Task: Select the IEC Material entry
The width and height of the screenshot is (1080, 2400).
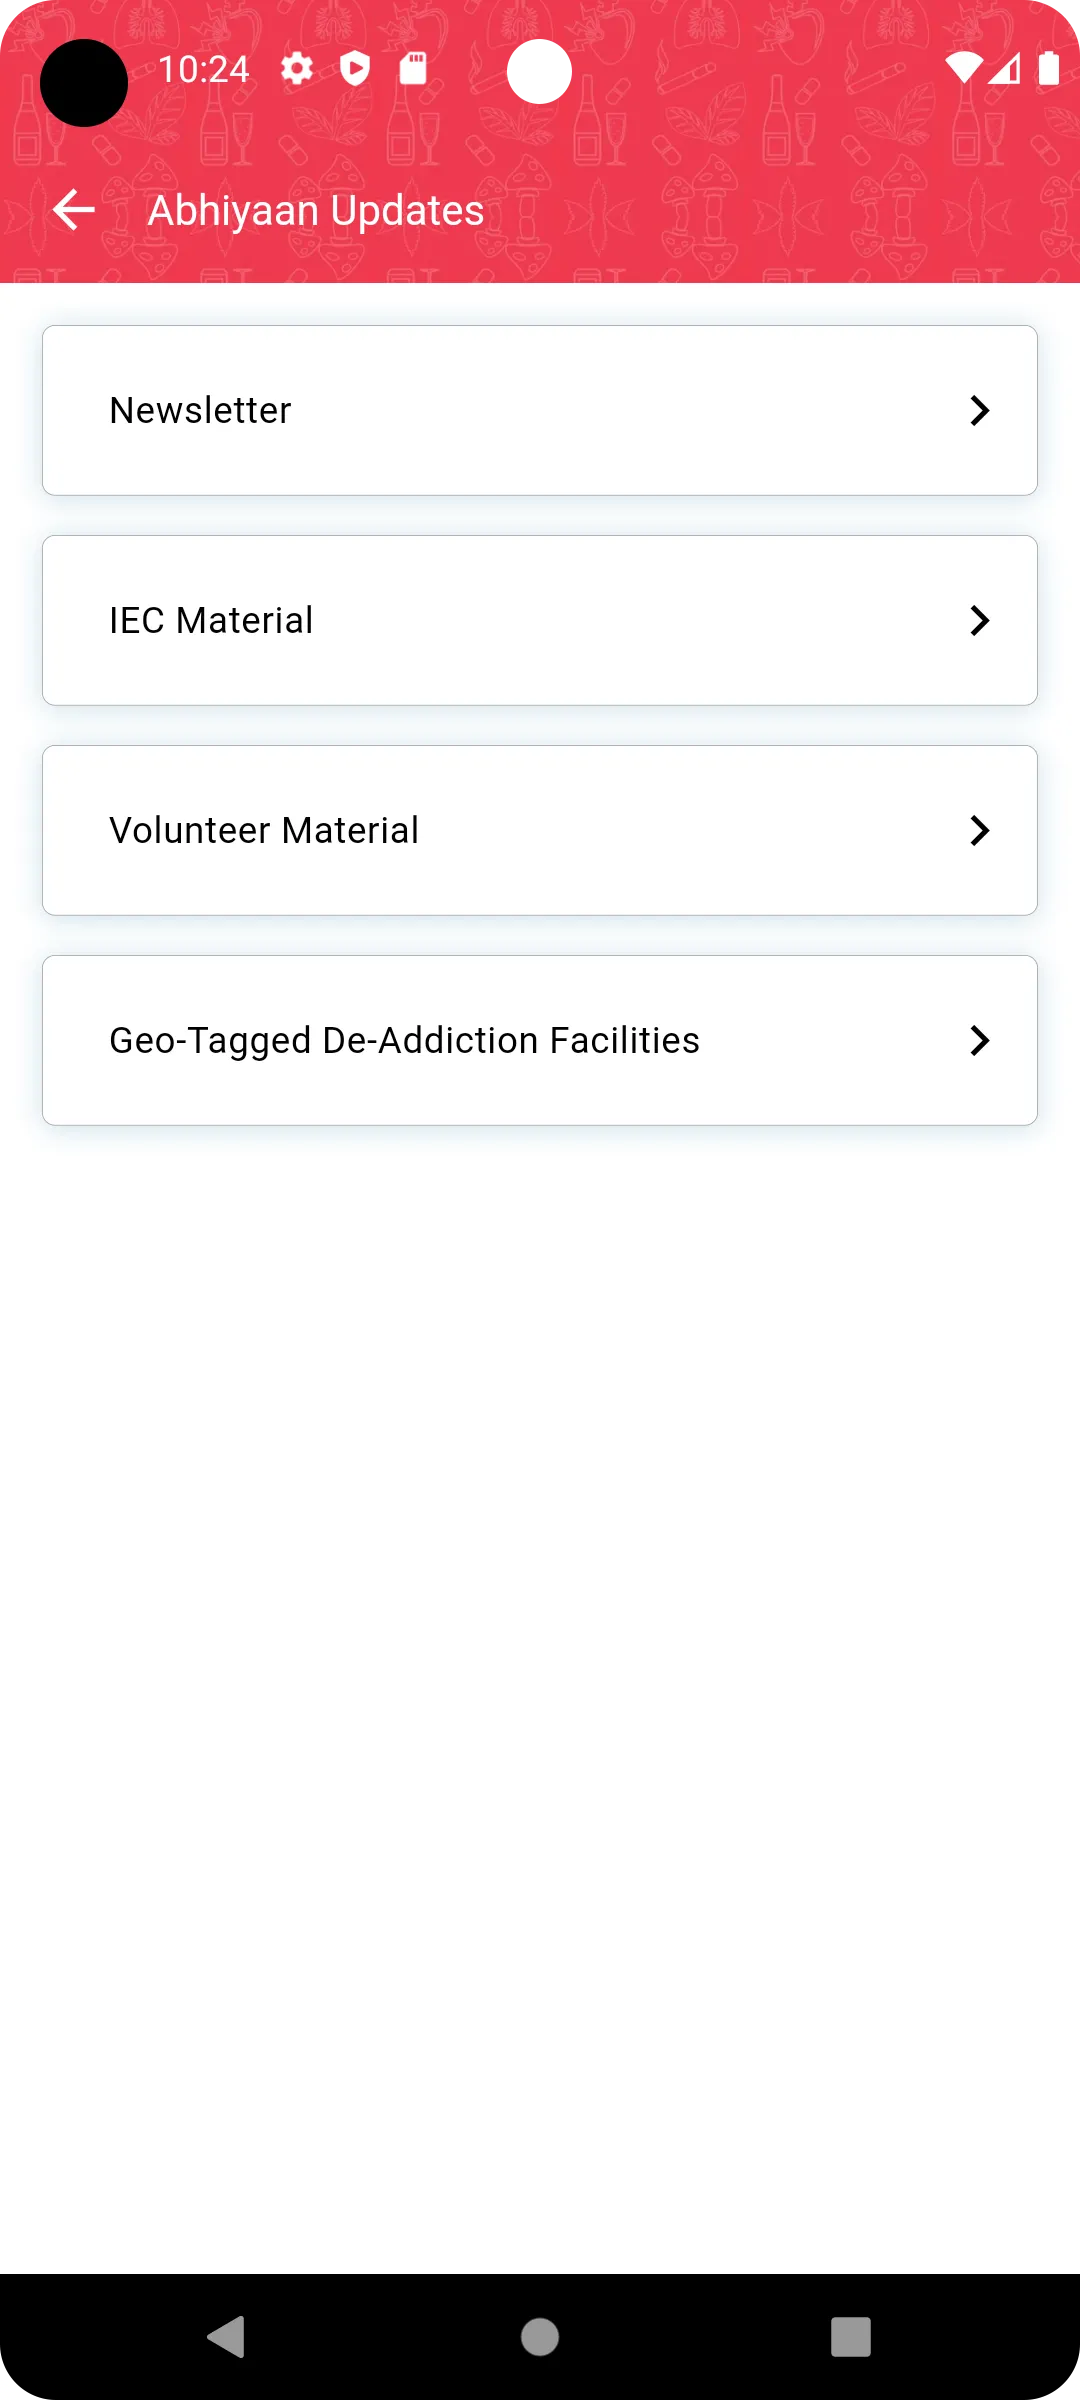Action: [540, 620]
